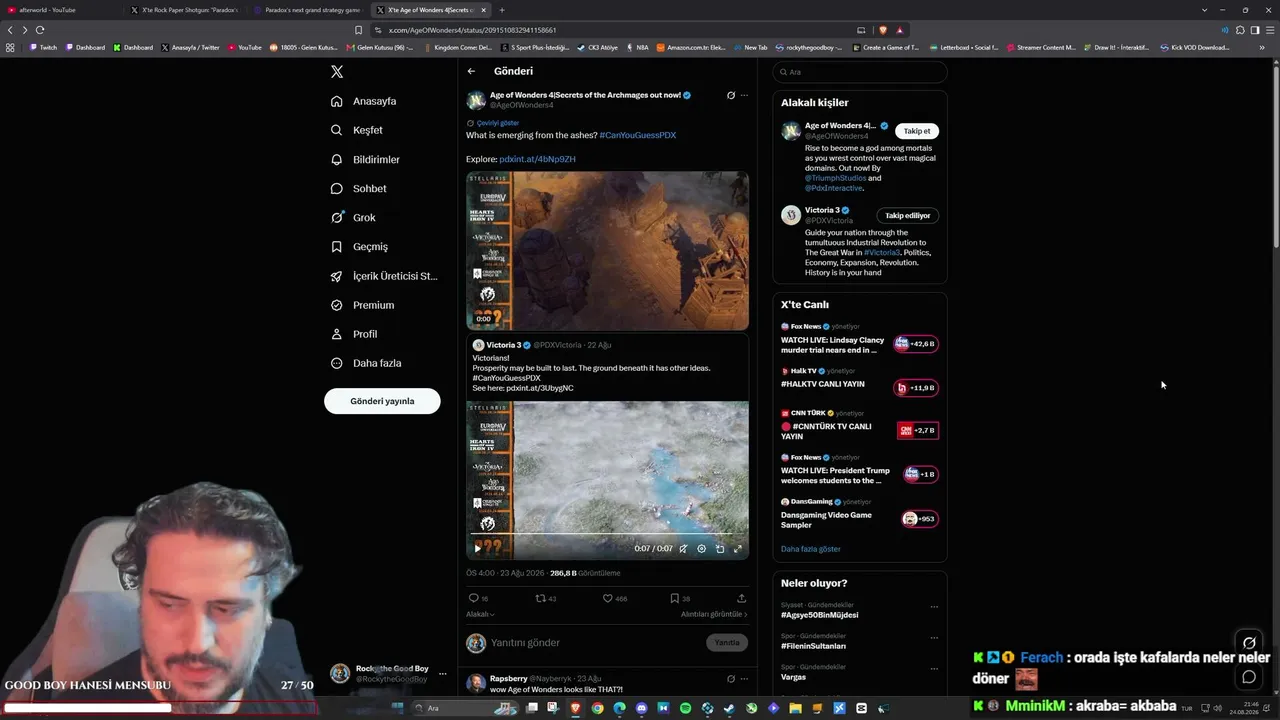This screenshot has width=1280, height=720.
Task: Share the post using the share icon
Action: coord(741,598)
